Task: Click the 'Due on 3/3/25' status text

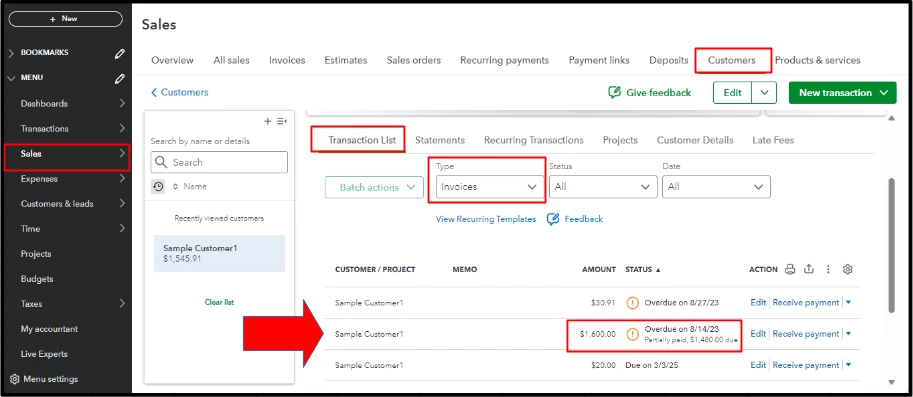Action: coord(652,366)
